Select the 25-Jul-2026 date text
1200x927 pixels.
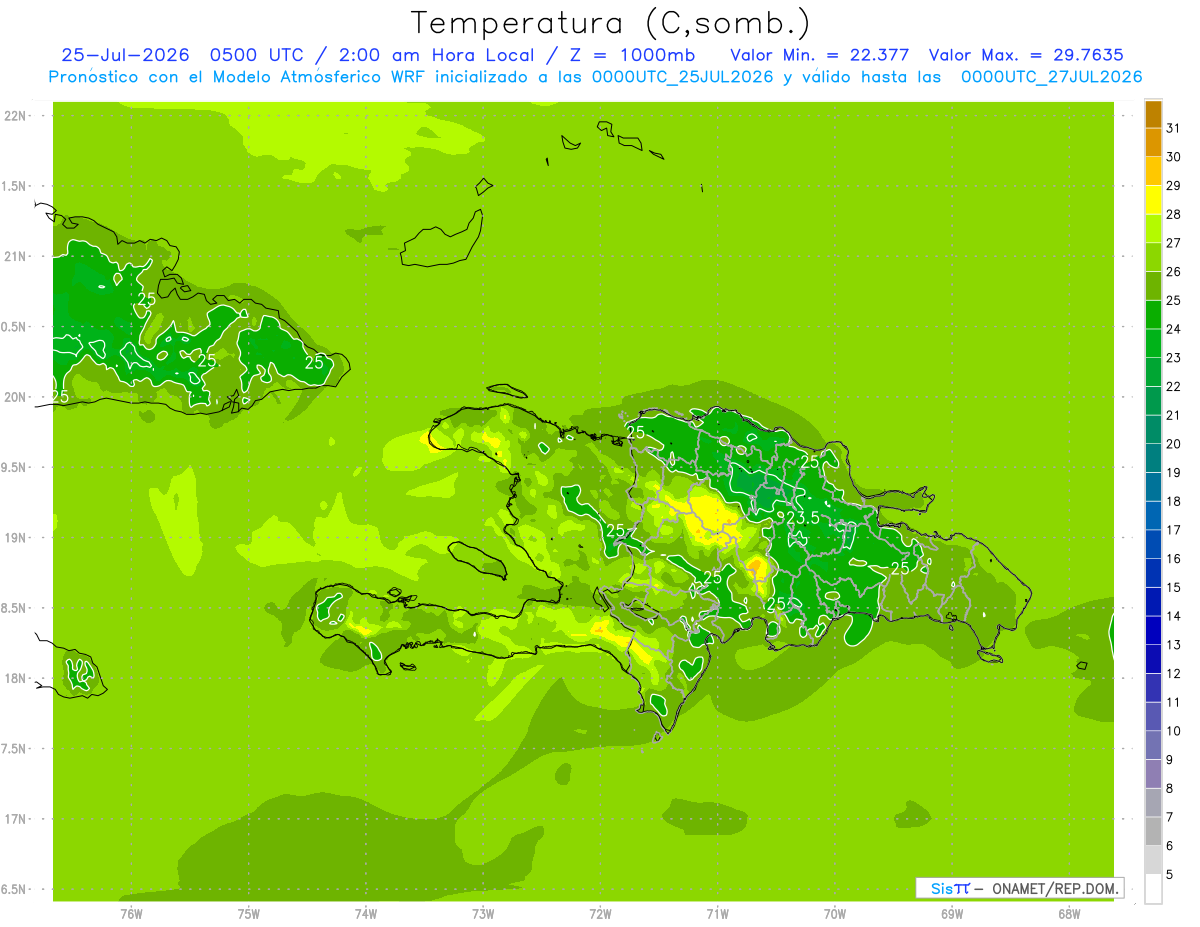125,55
